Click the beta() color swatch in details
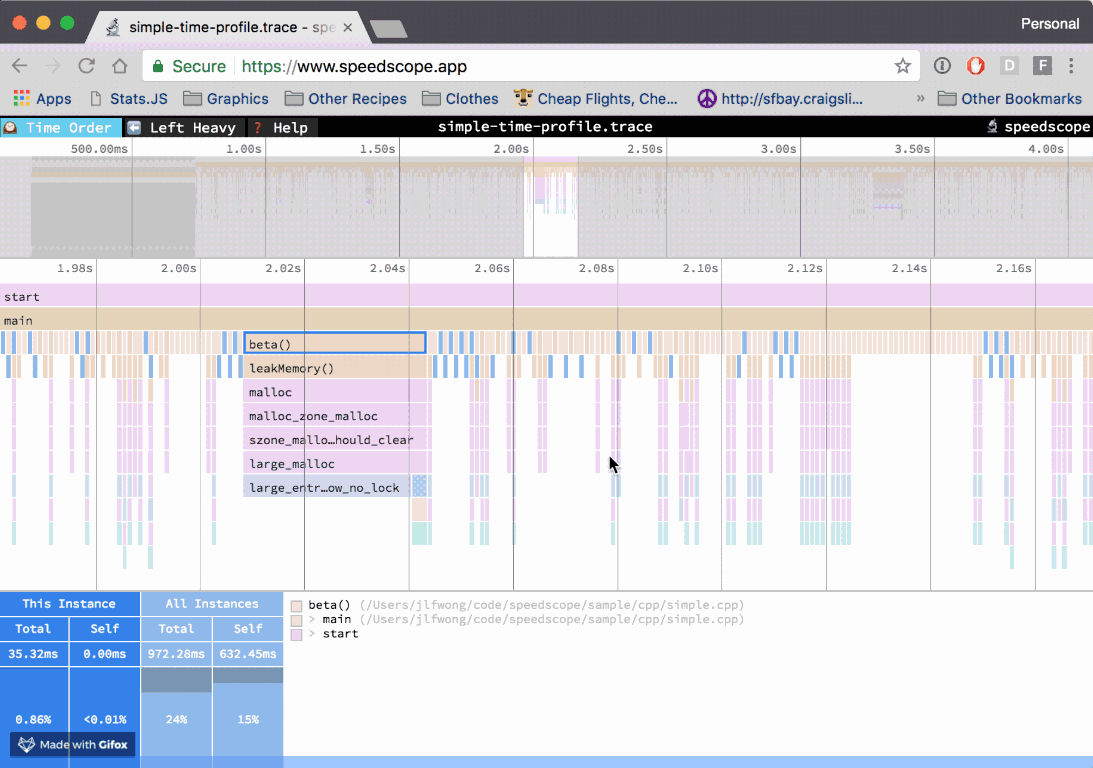This screenshot has height=768, width=1093. pos(296,606)
